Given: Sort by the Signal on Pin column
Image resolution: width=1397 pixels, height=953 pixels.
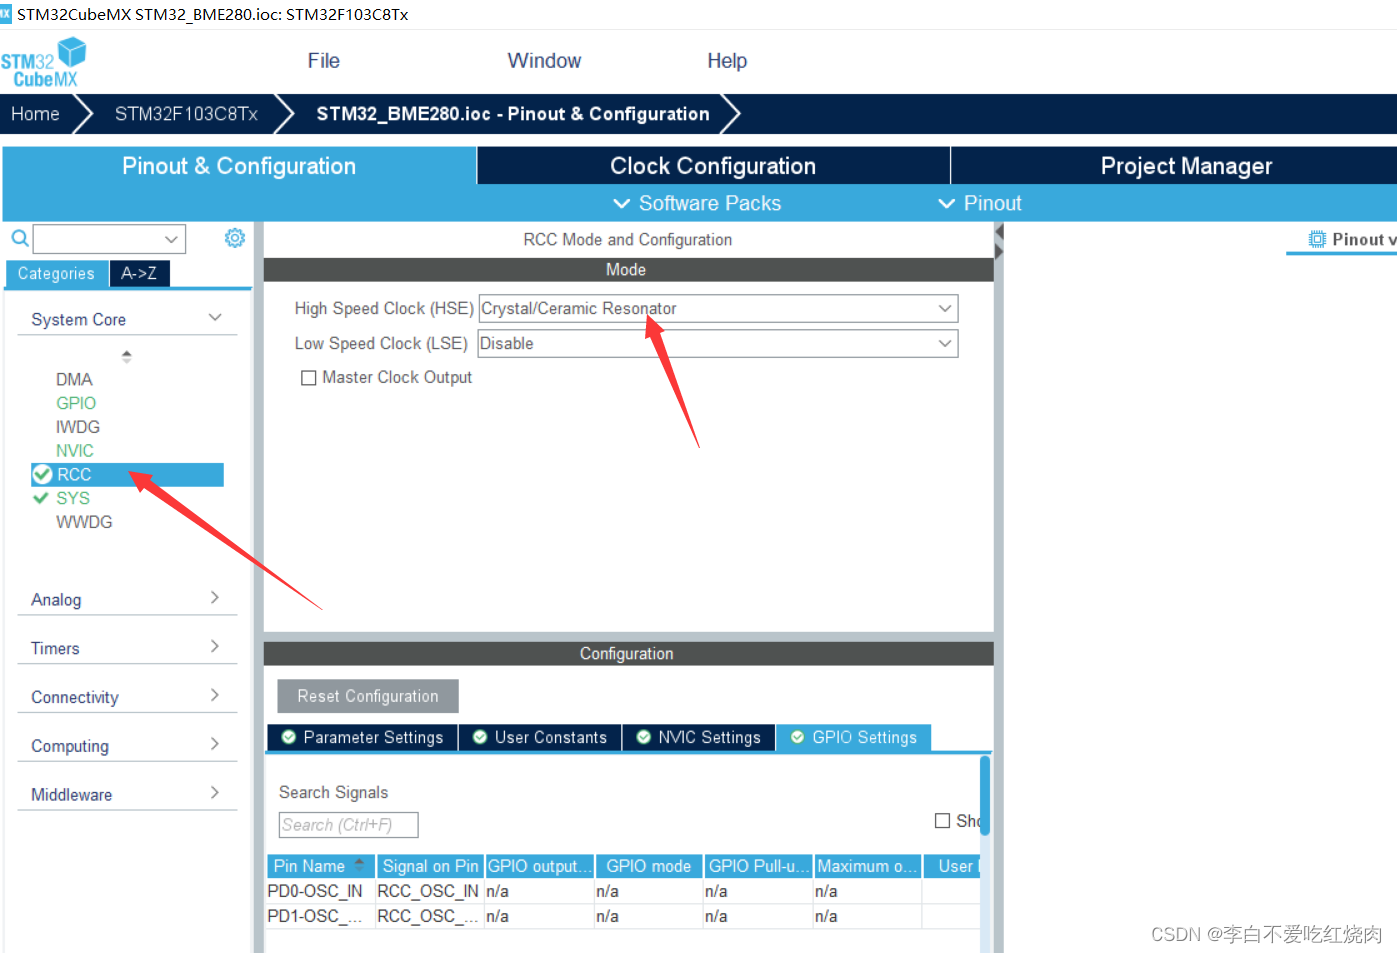Looking at the screenshot, I should tap(430, 866).
